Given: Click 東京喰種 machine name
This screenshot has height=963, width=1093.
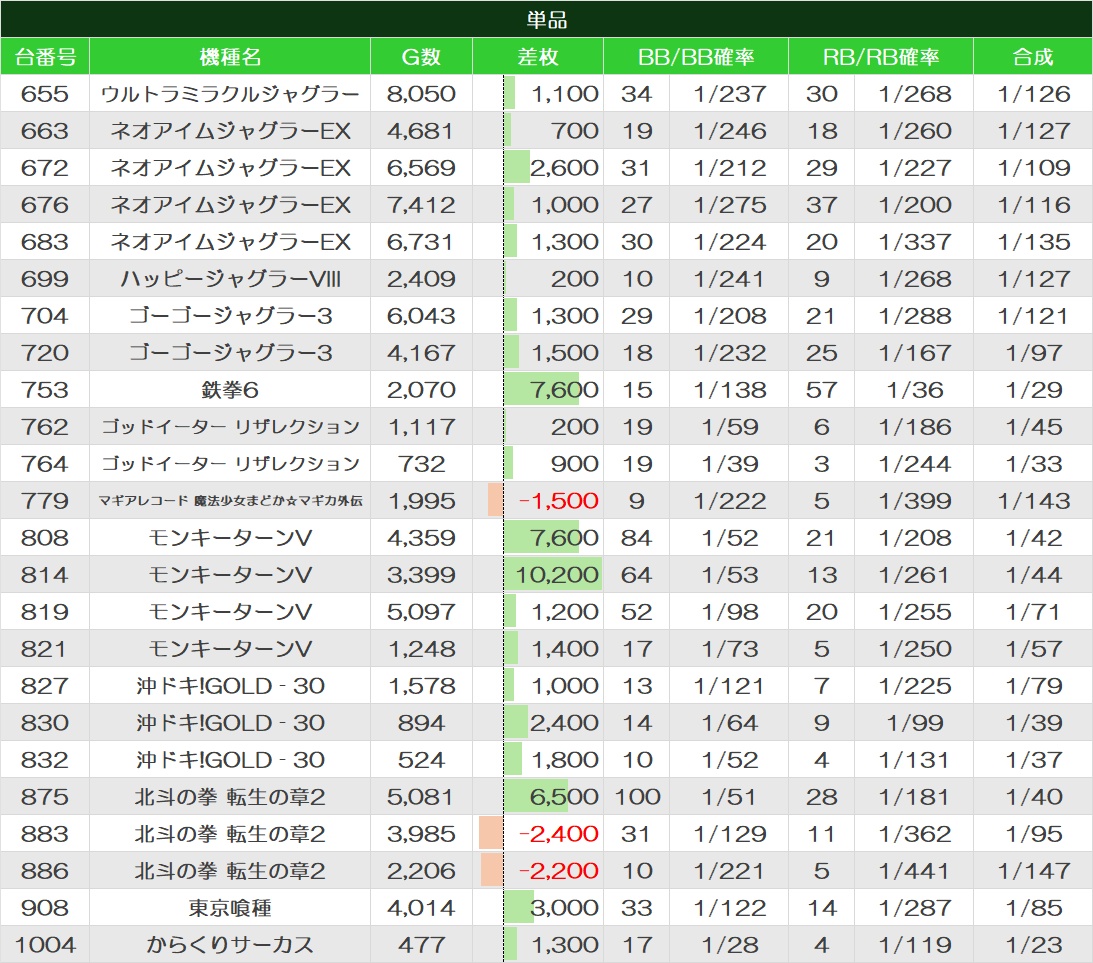Looking at the screenshot, I should [x=230, y=907].
